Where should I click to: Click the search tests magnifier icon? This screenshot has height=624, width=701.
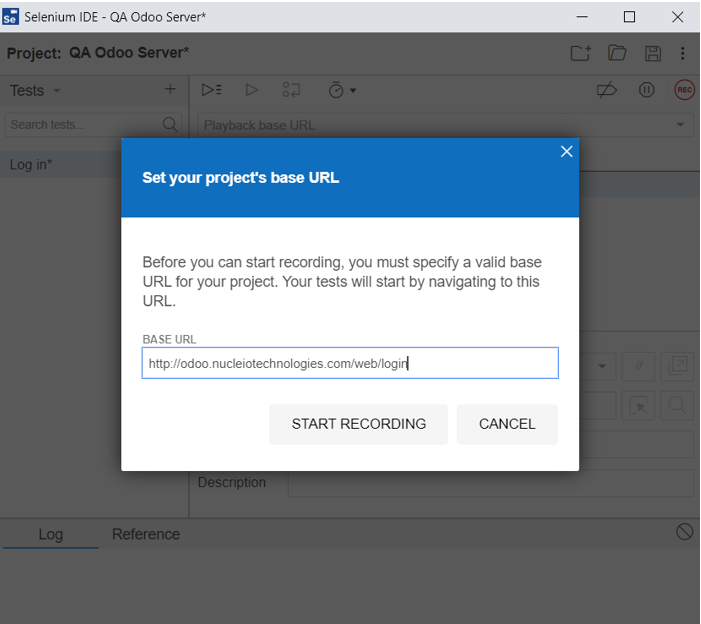170,124
